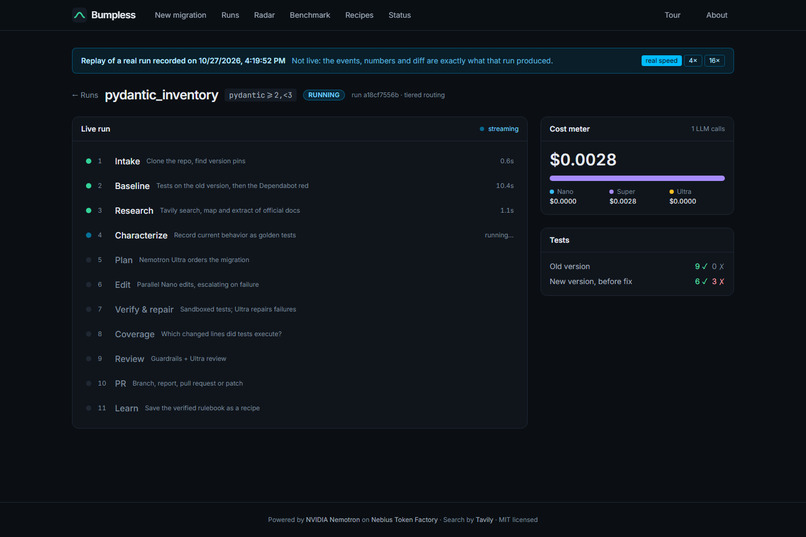Select the Plan step
806x537 pixels.
pos(300,260)
